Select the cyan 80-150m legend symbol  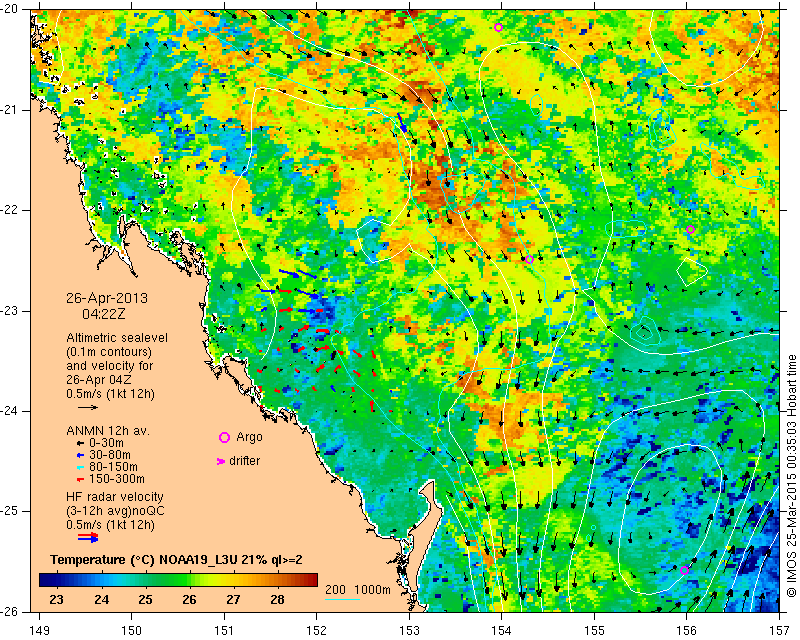click(x=80, y=467)
